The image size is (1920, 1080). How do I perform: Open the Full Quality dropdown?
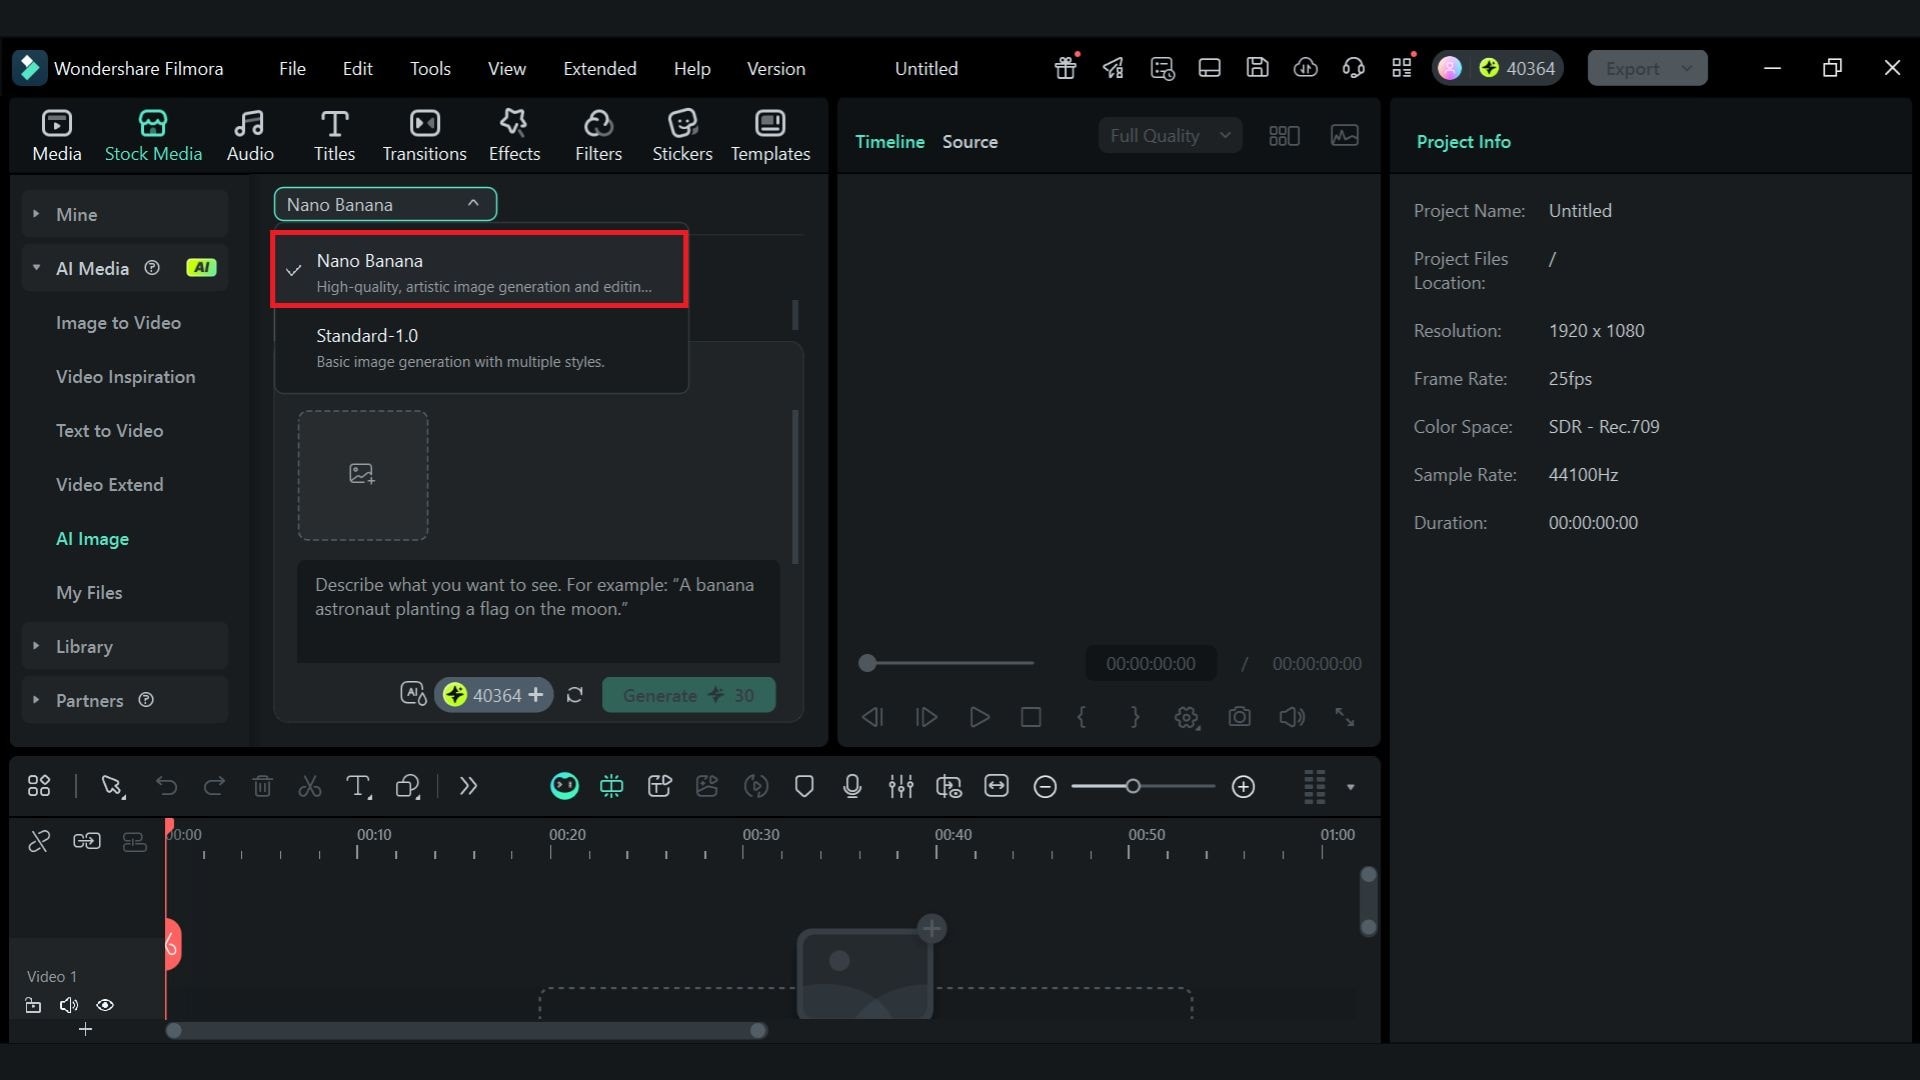(x=1169, y=136)
